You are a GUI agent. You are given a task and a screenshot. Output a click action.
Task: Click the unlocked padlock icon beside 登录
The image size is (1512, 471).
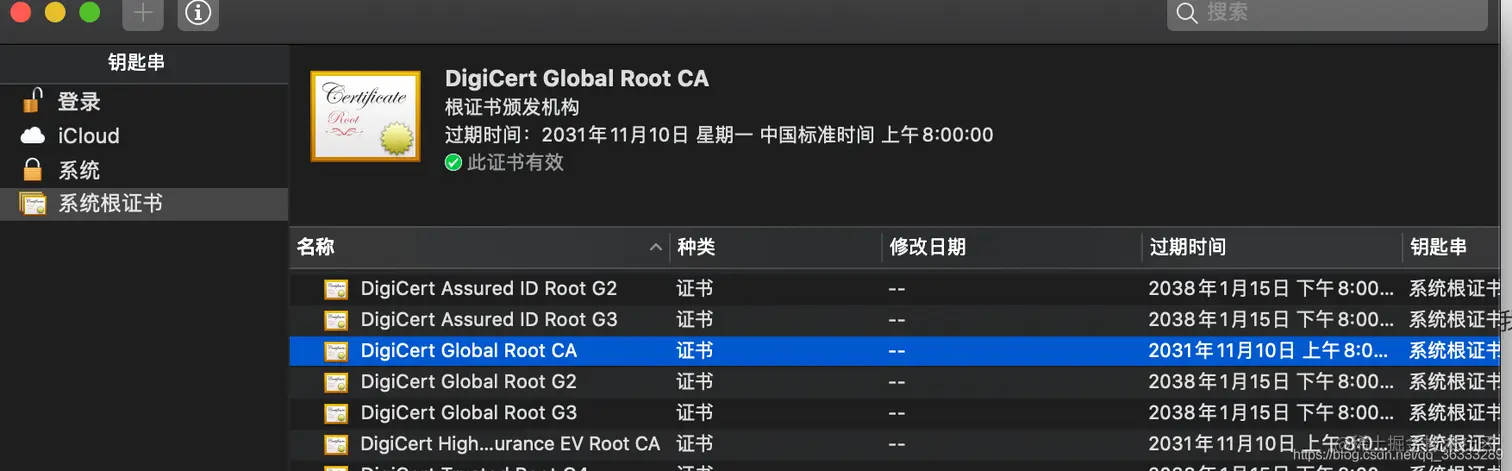33,100
